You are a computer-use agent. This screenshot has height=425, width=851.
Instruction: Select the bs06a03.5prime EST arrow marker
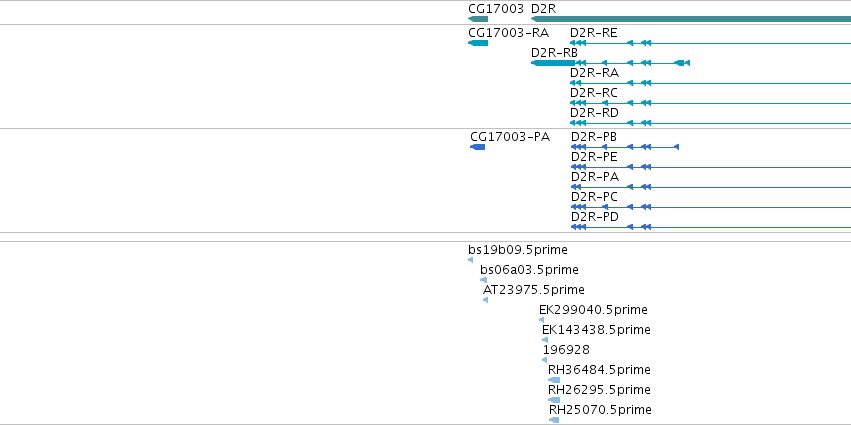pyautogui.click(x=483, y=280)
